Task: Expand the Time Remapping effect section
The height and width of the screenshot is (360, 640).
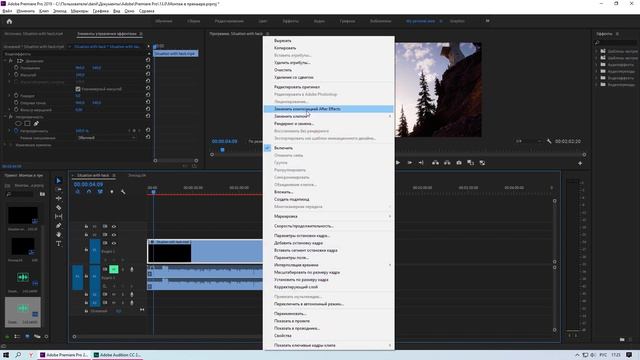Action: click(5, 145)
